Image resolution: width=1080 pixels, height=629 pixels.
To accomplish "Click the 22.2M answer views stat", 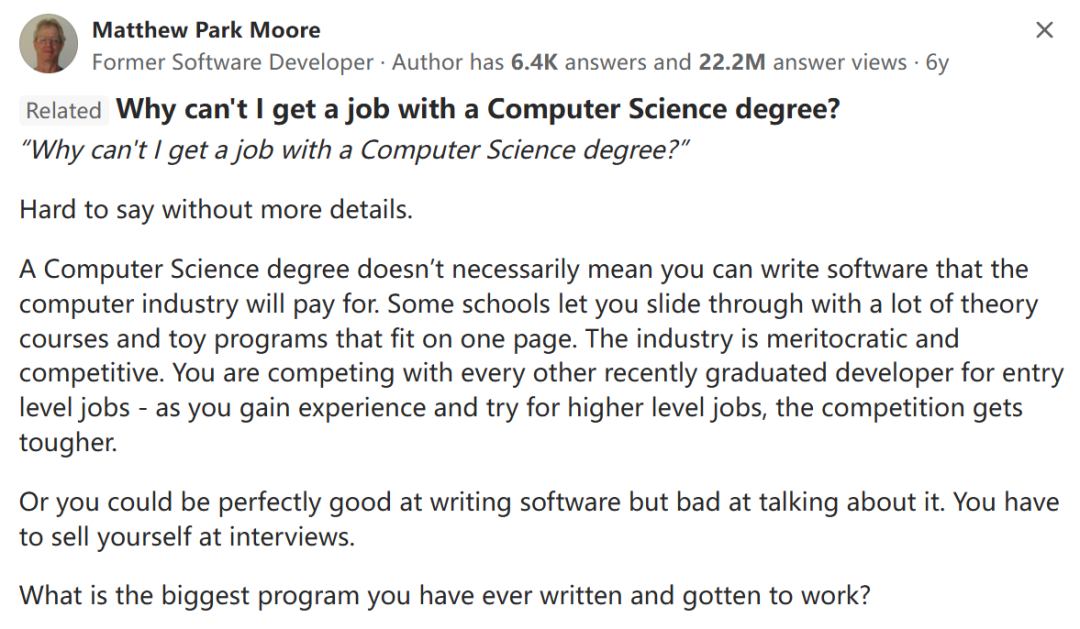I will pos(802,63).
